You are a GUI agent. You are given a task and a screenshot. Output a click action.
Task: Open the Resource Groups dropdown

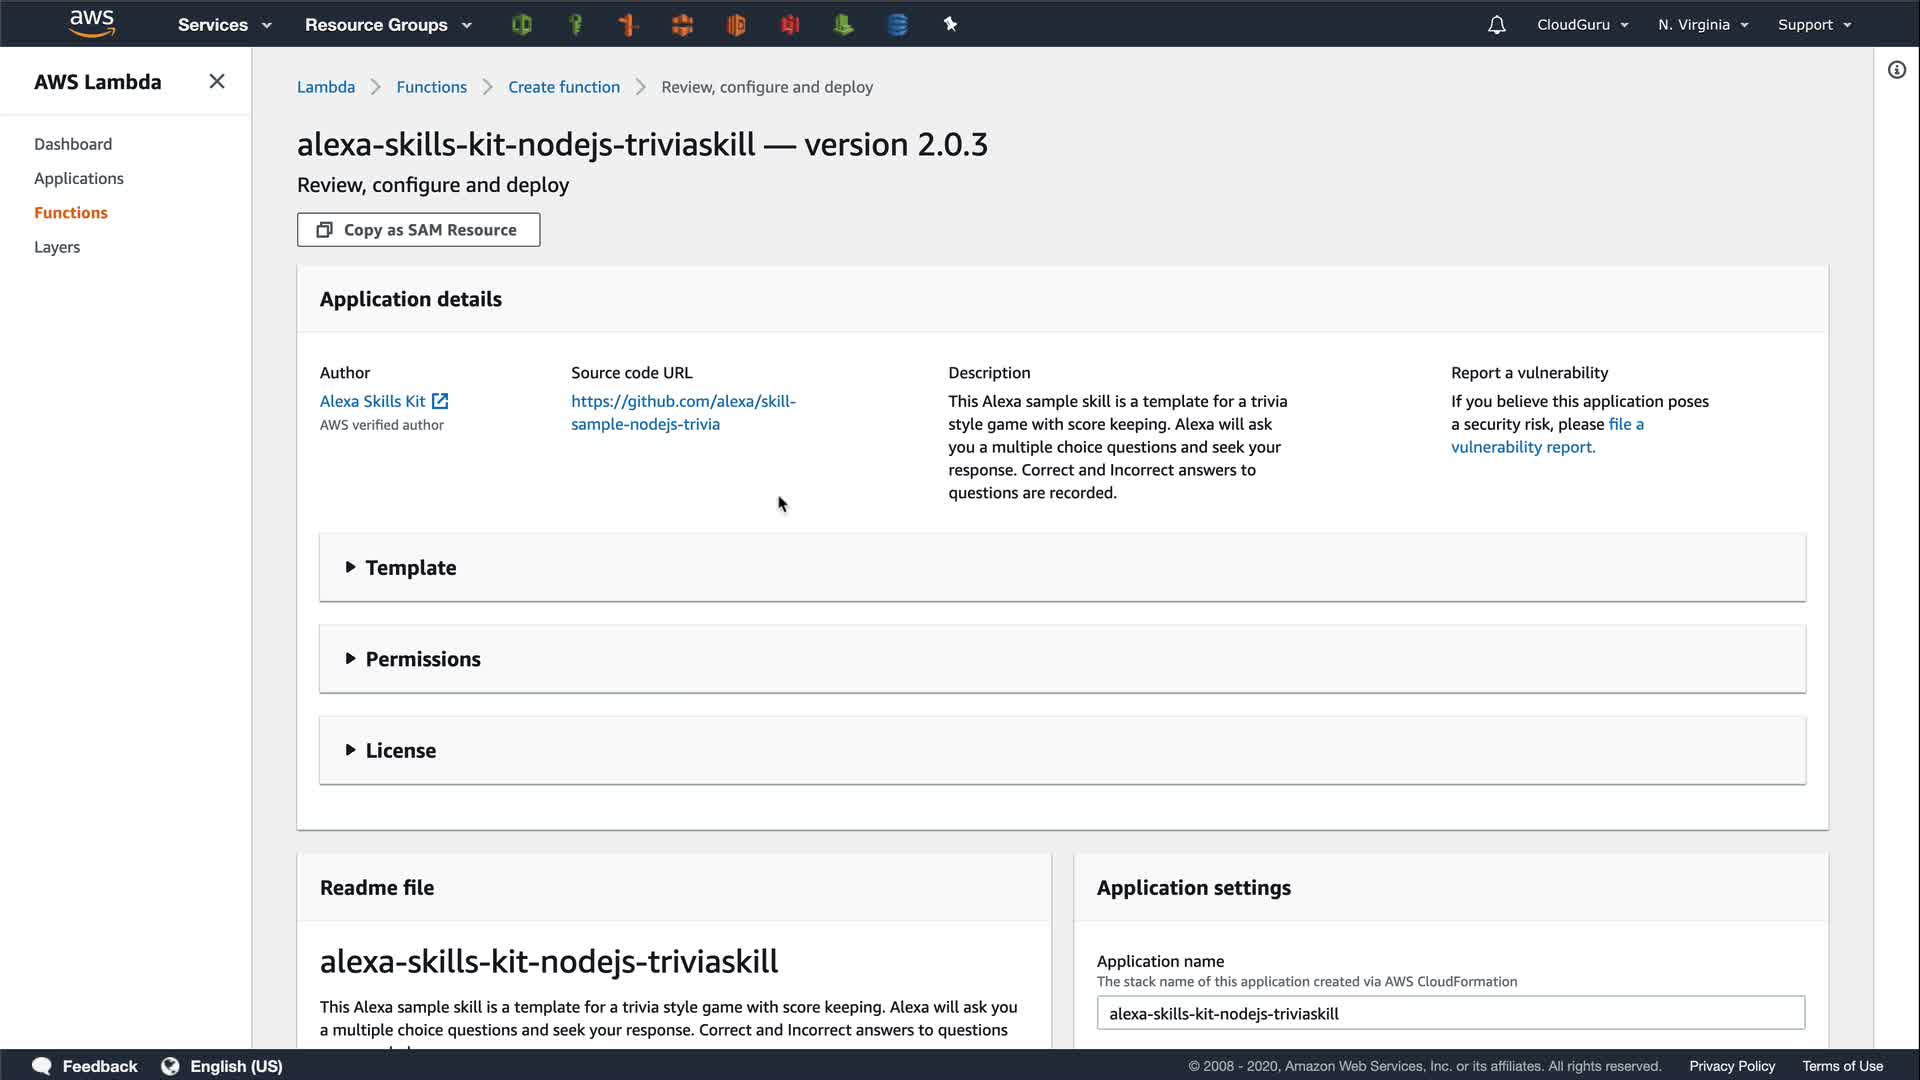pos(388,25)
